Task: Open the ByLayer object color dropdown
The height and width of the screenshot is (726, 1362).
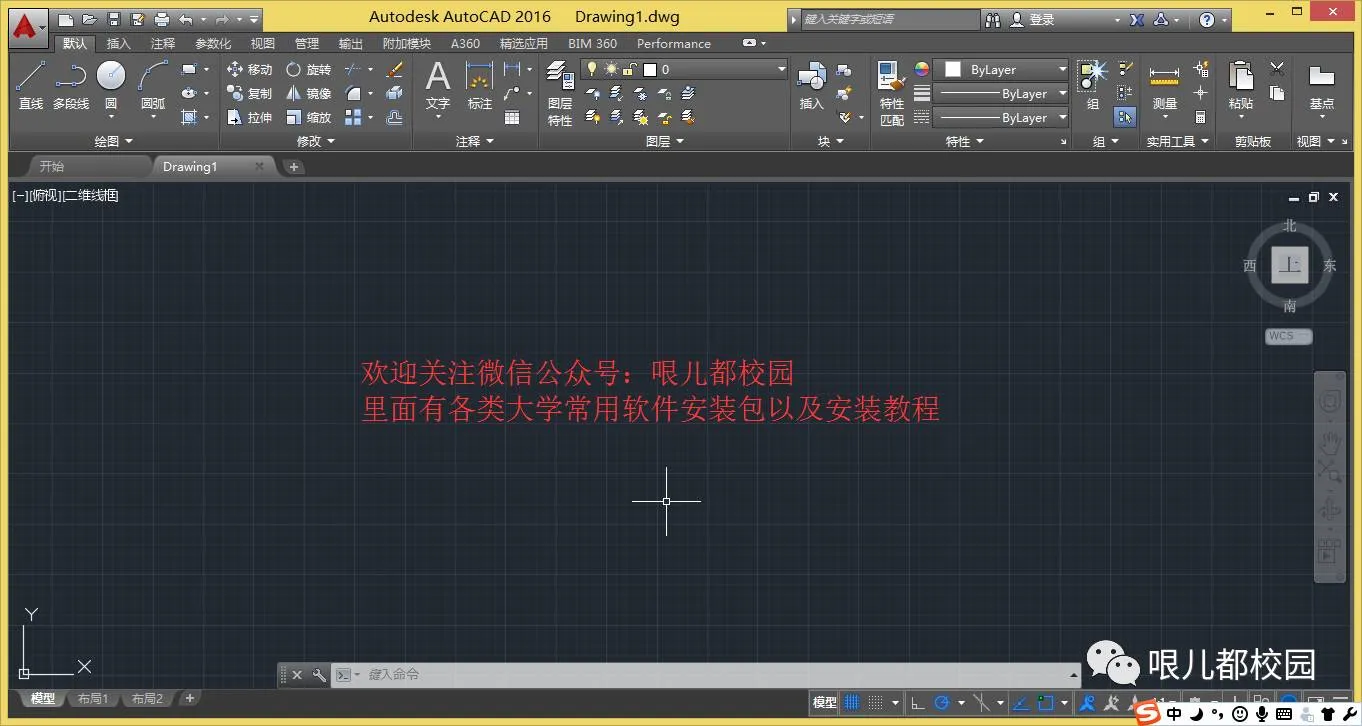Action: coord(1003,69)
